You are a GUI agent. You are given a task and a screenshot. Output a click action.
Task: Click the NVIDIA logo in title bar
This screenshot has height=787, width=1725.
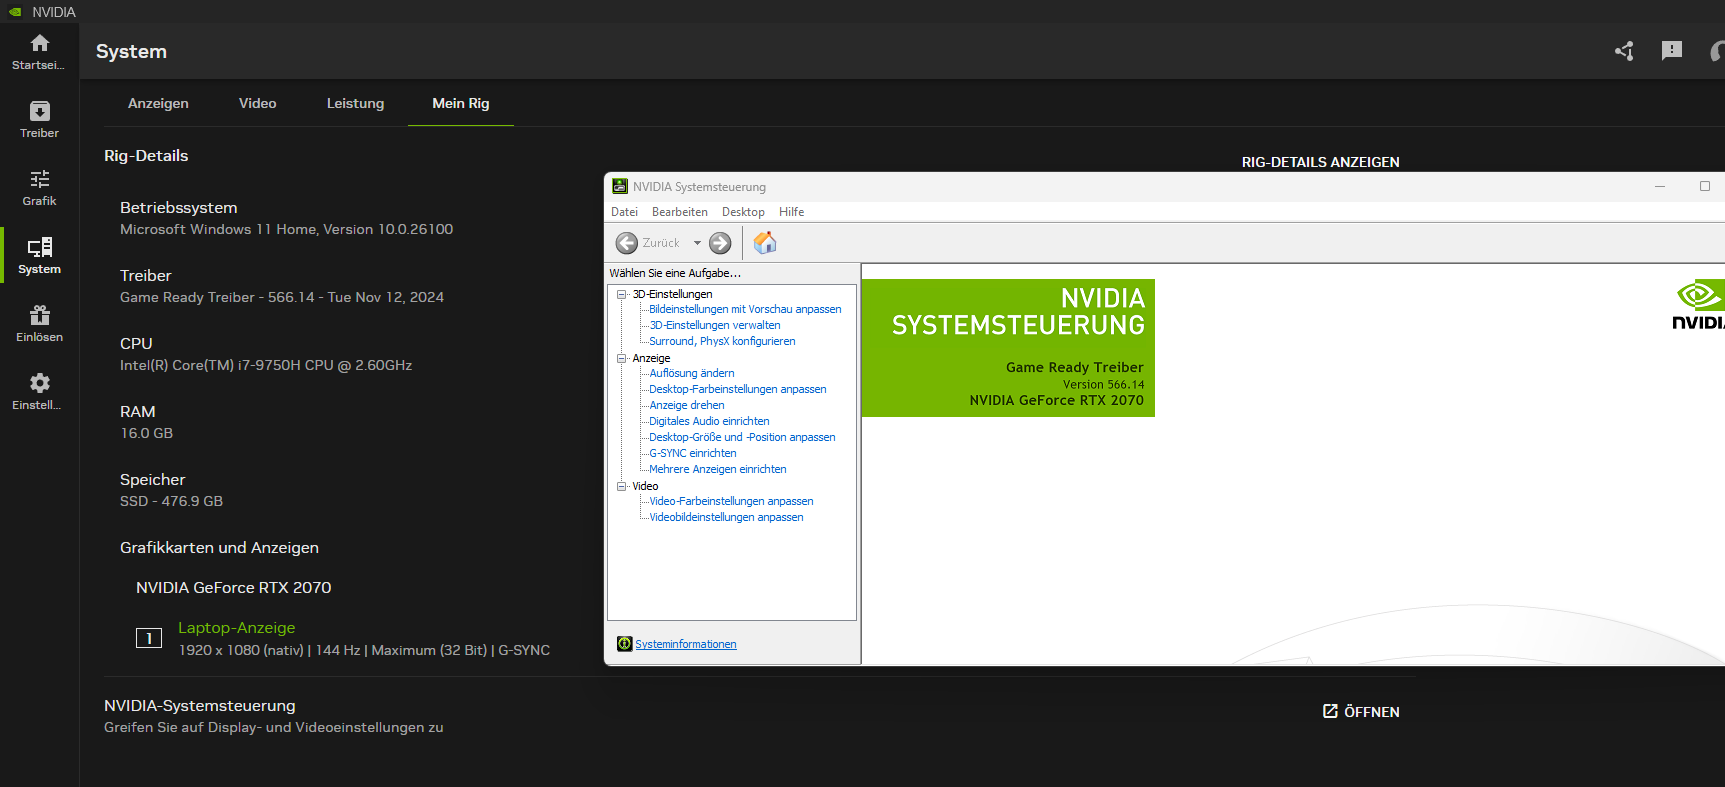[15, 12]
